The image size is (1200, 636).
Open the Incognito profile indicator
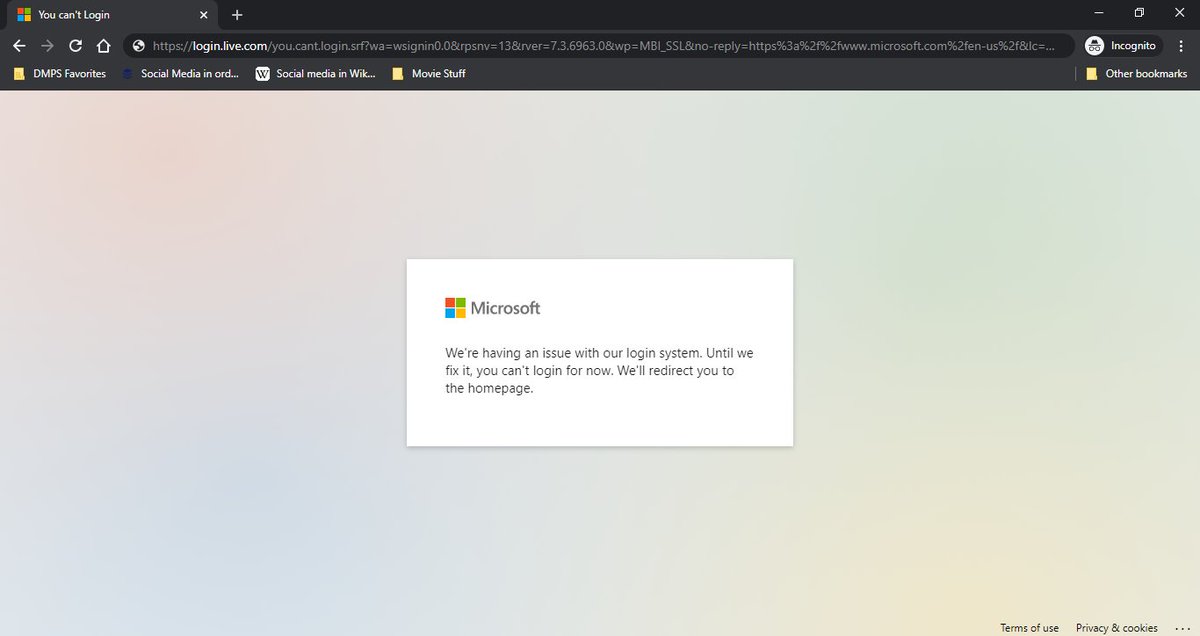click(x=1121, y=46)
